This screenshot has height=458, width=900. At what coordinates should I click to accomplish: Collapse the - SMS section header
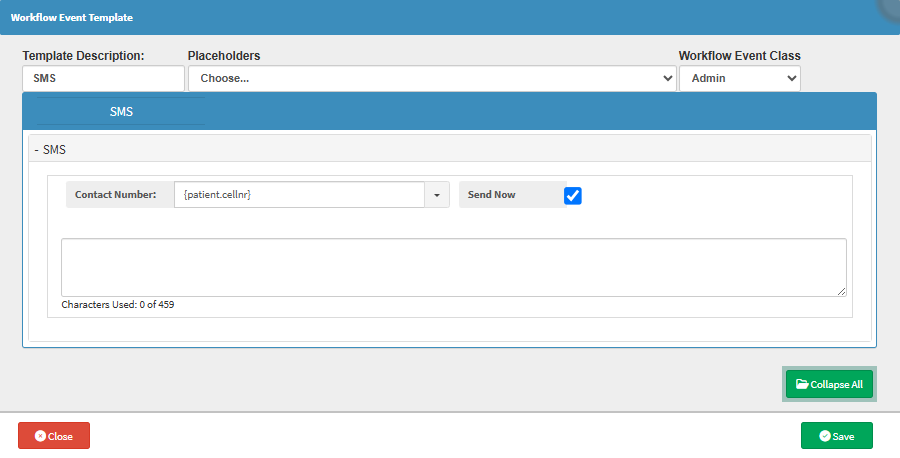click(x=449, y=149)
